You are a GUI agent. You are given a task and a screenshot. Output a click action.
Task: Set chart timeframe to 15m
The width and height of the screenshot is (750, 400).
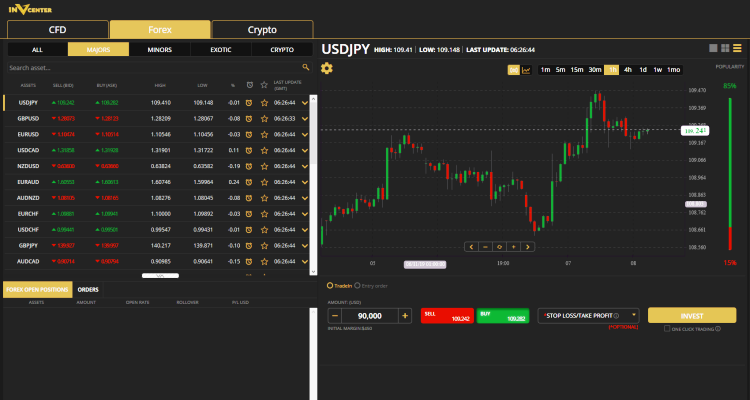pyautogui.click(x=577, y=70)
